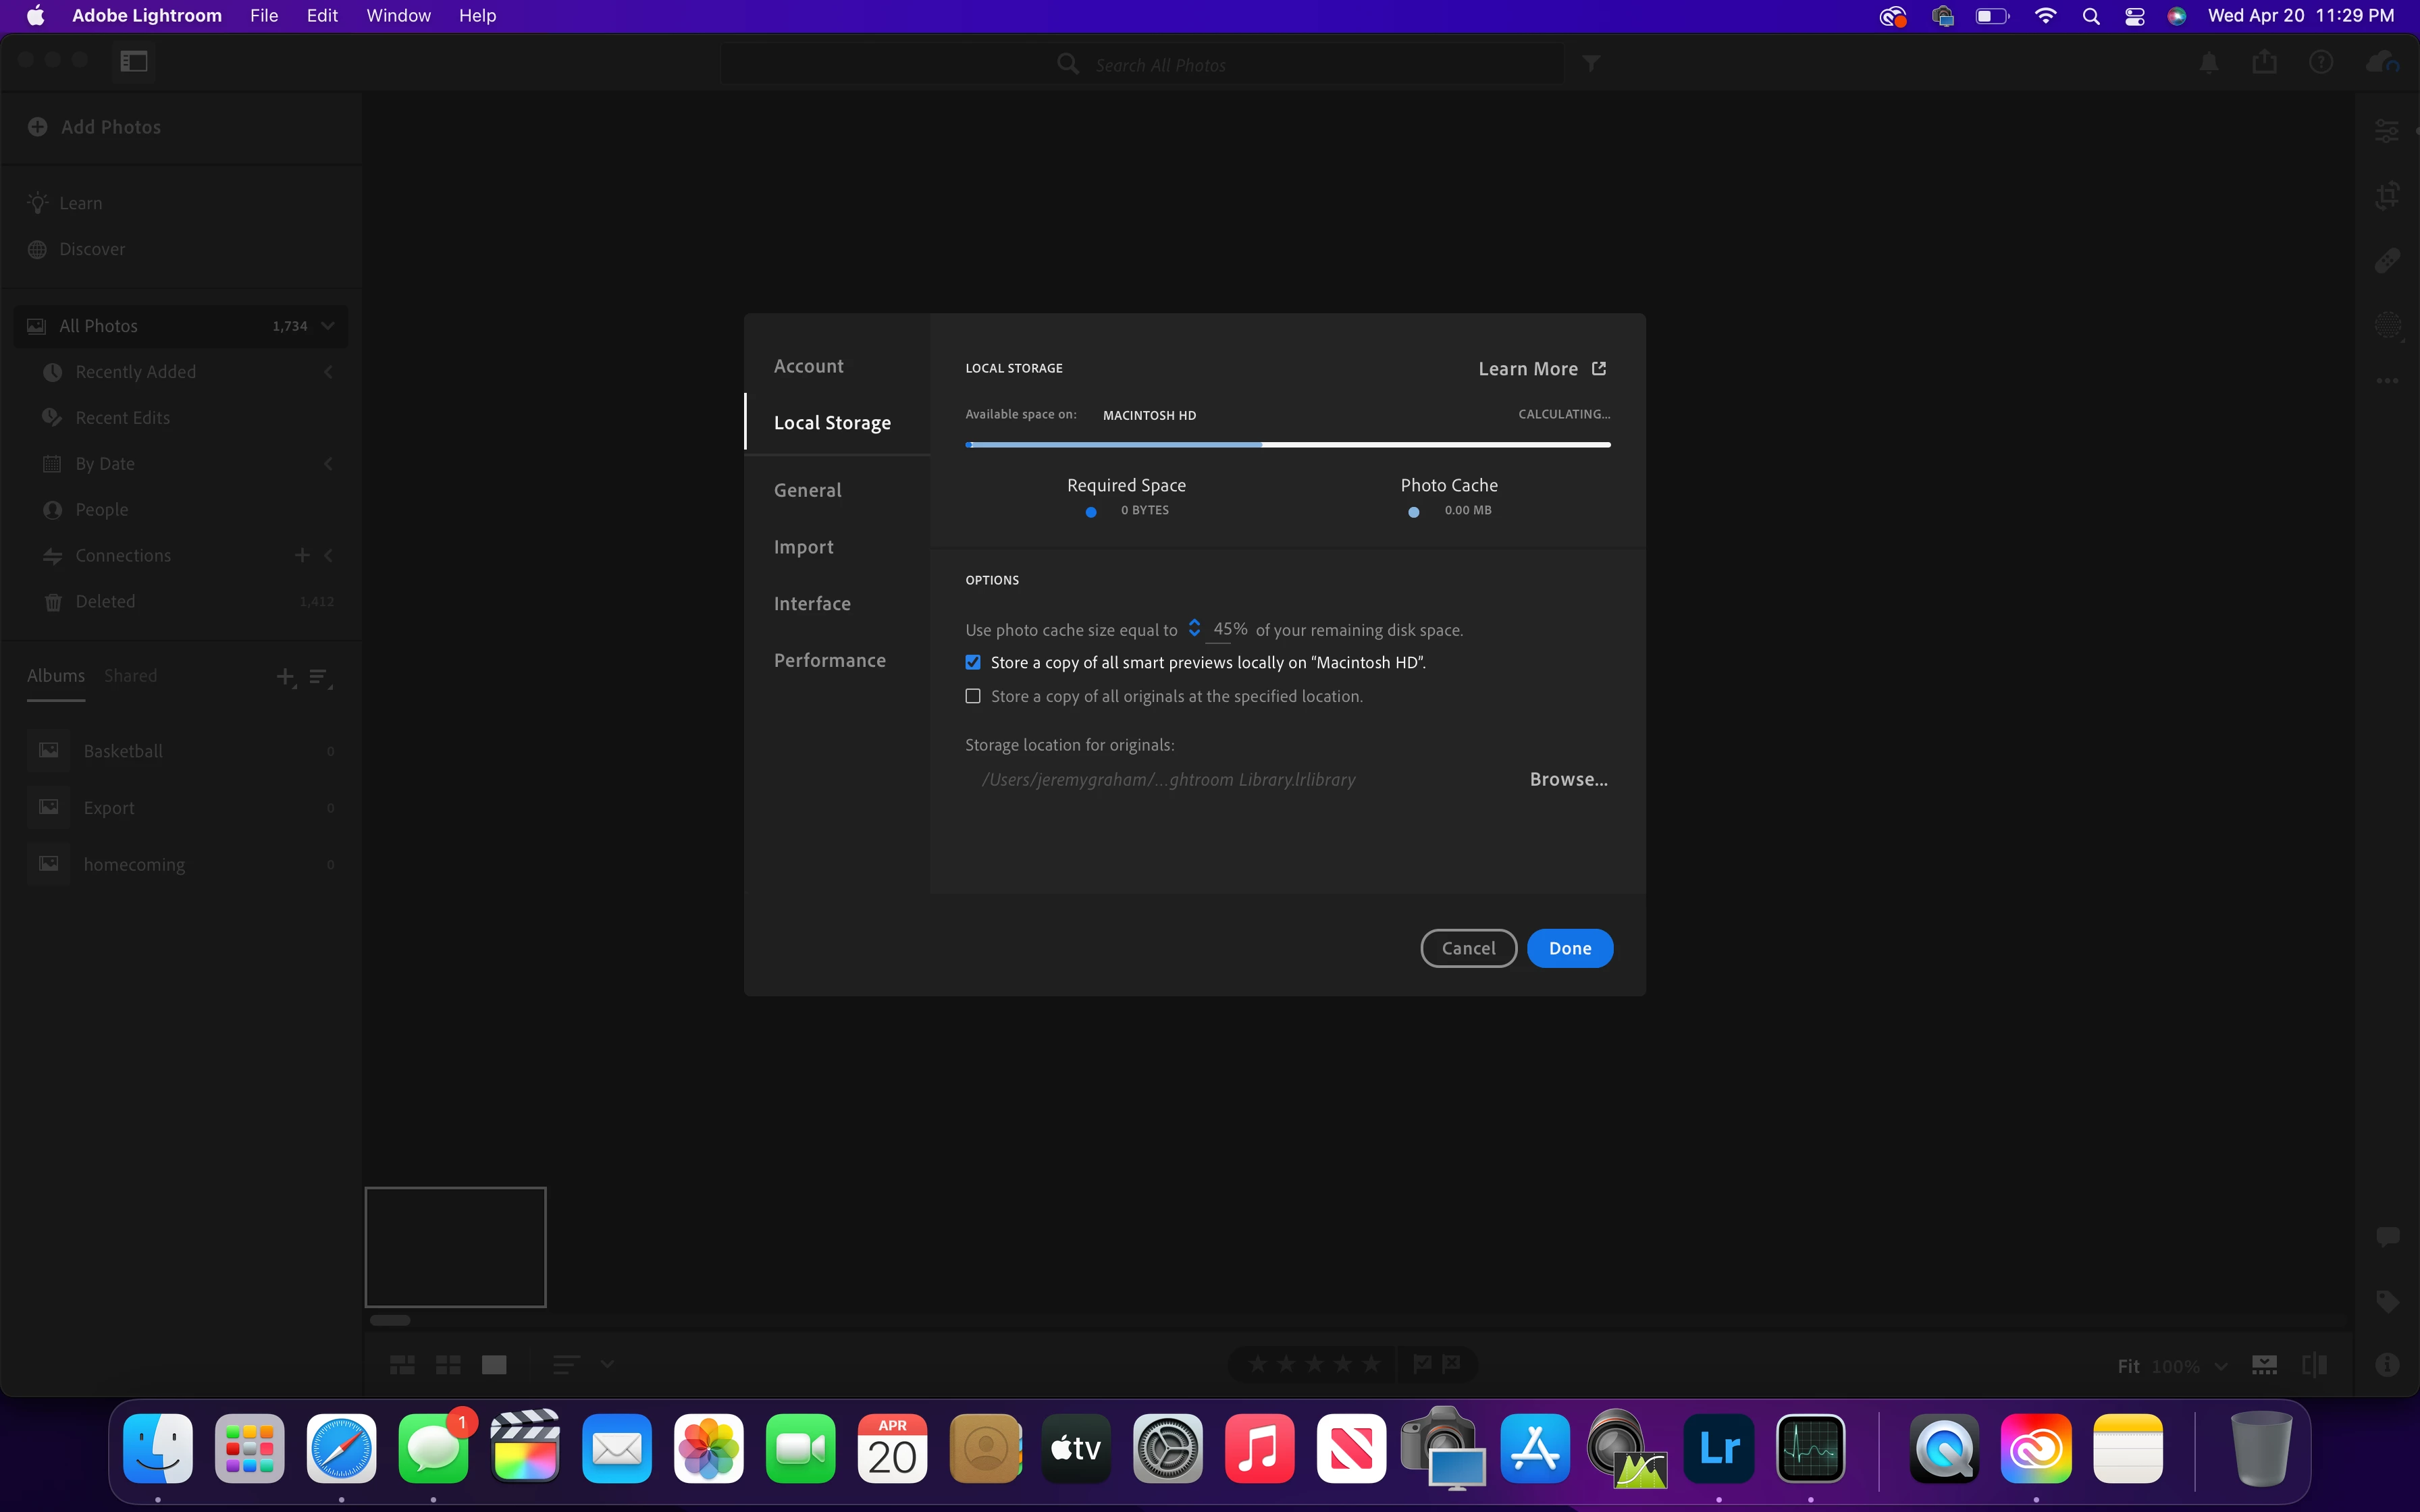Viewport: 2420px width, 1512px height.
Task: Toggle the left panel sidebar icon
Action: coord(134,62)
